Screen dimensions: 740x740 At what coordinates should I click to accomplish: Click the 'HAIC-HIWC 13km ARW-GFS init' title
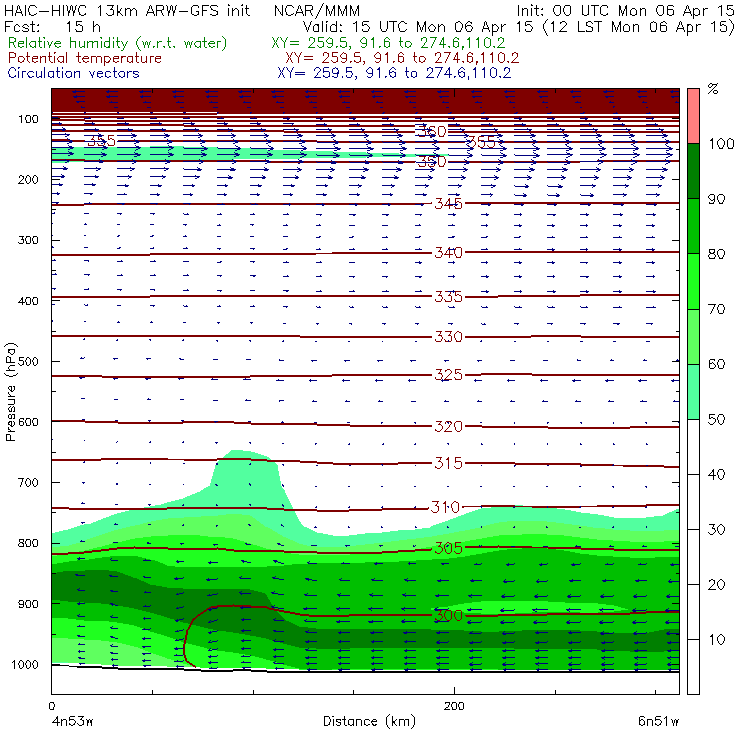[127, 11]
